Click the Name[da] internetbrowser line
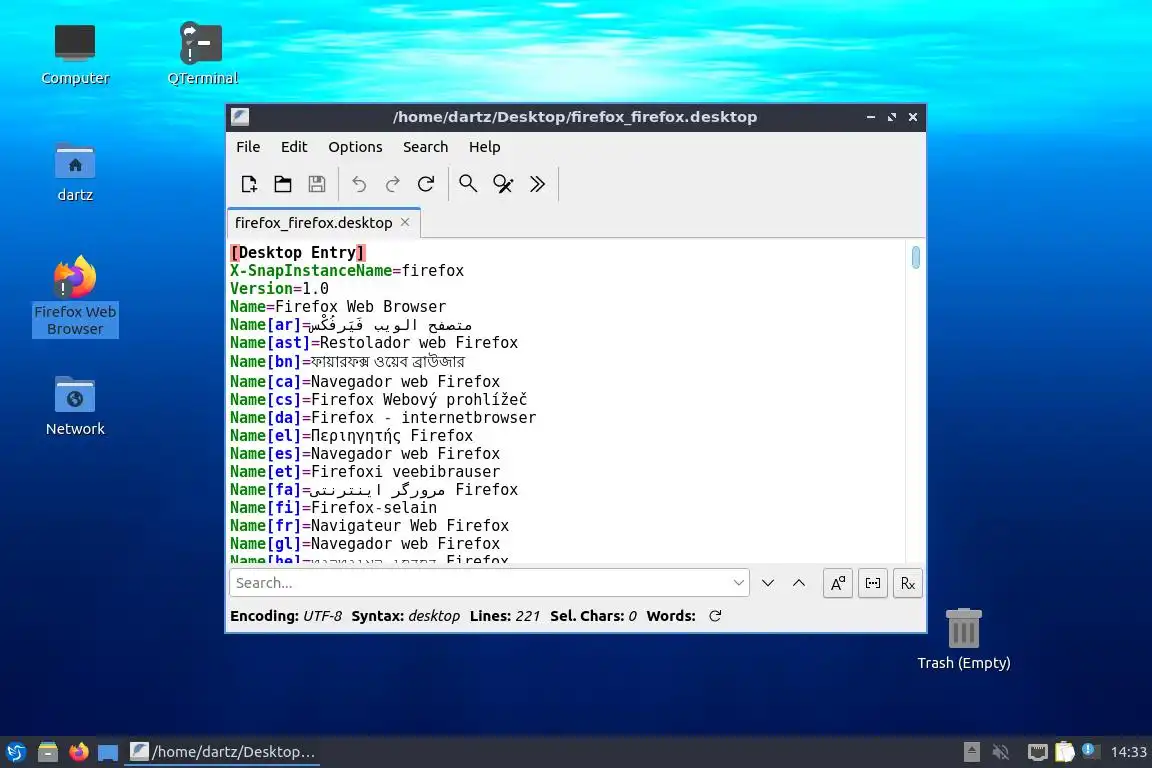This screenshot has height=768, width=1152. coord(383,417)
